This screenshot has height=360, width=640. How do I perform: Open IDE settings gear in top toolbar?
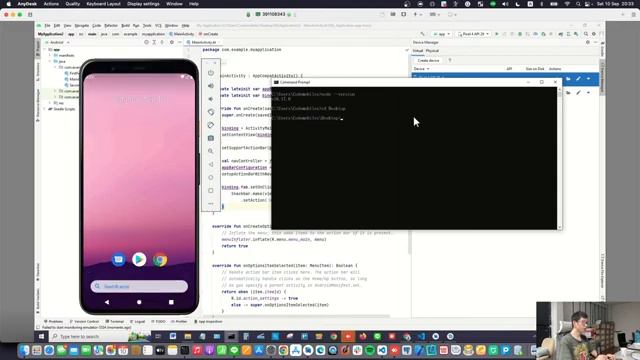[593, 34]
